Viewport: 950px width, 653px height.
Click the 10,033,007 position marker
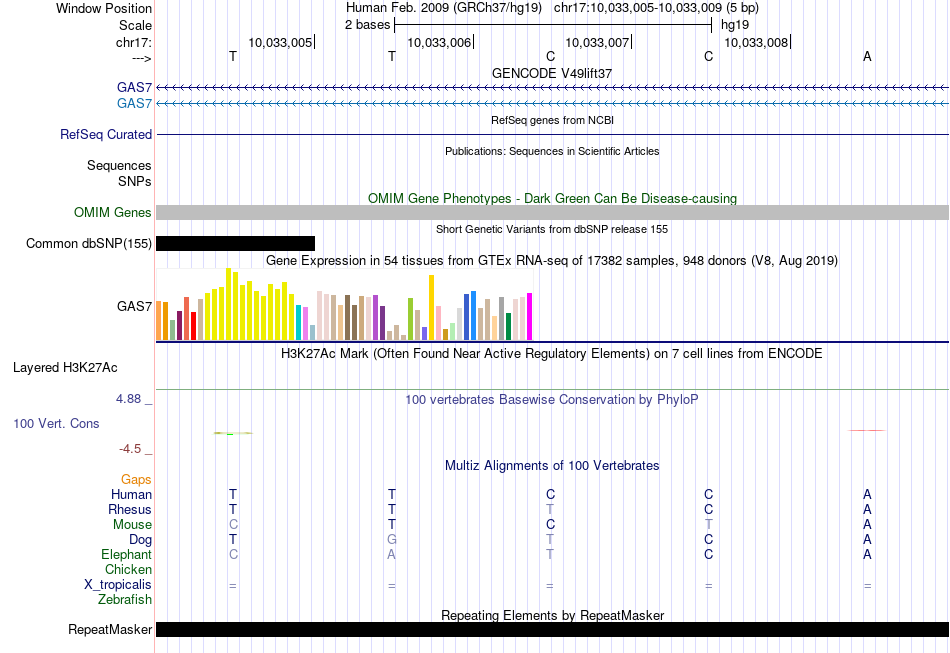tap(597, 42)
